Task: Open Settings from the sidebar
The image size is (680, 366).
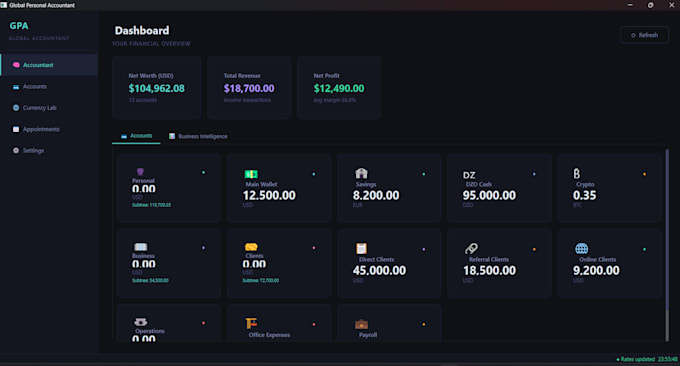Action: coord(49,150)
